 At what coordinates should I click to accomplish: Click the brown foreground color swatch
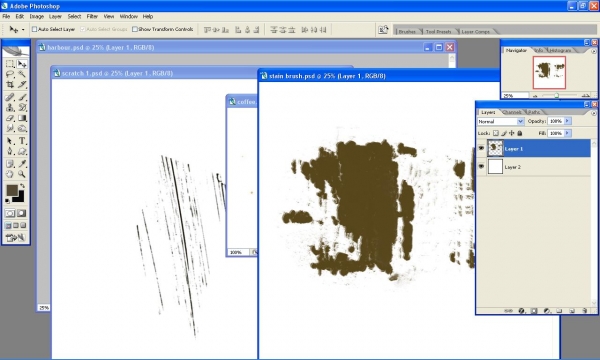click(x=12, y=190)
